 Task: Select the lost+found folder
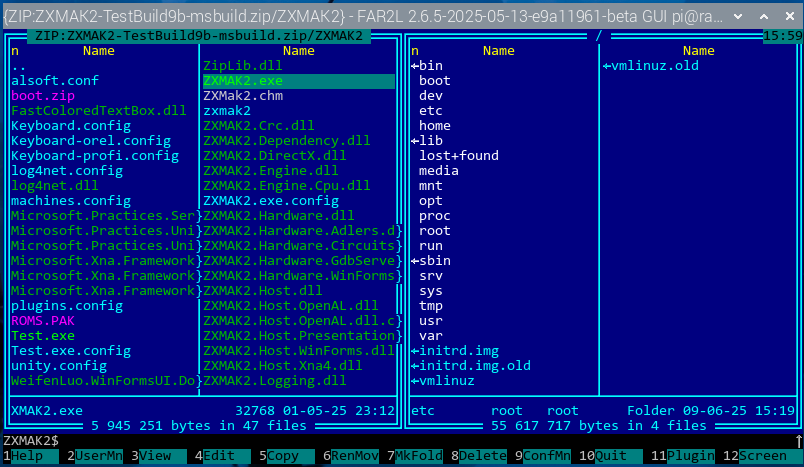click(x=459, y=156)
